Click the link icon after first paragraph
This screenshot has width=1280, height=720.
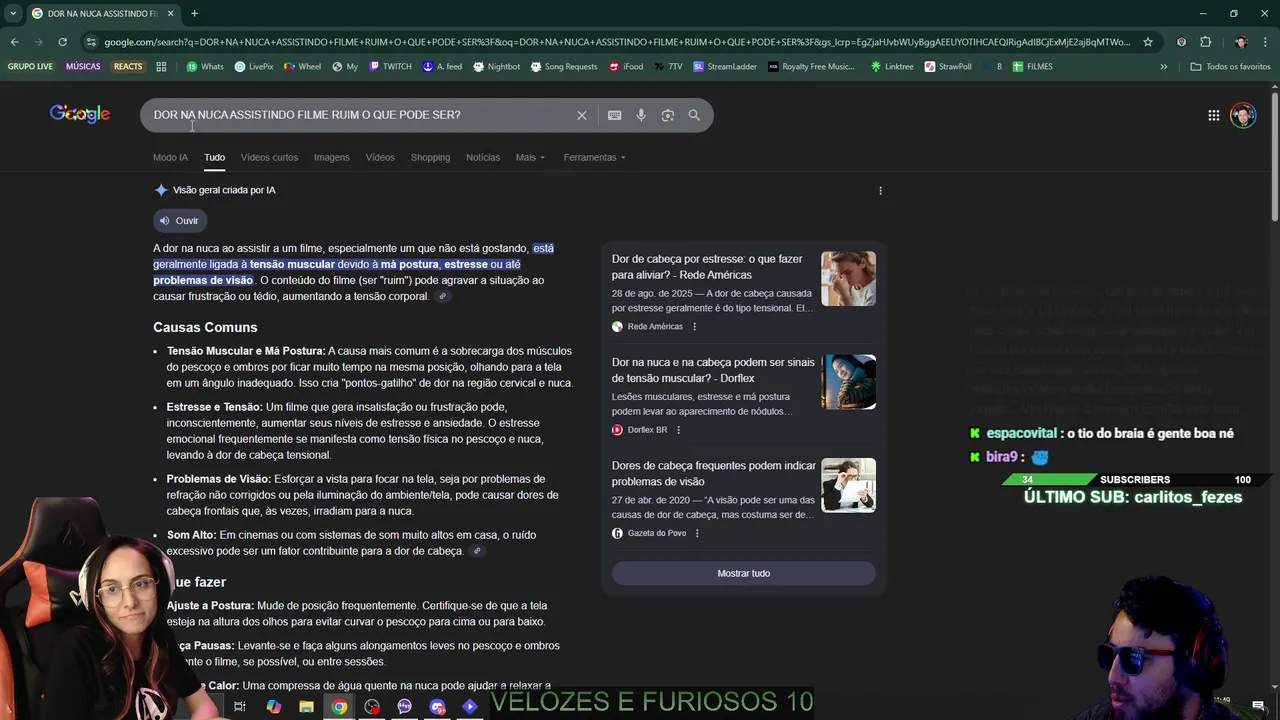(x=442, y=296)
